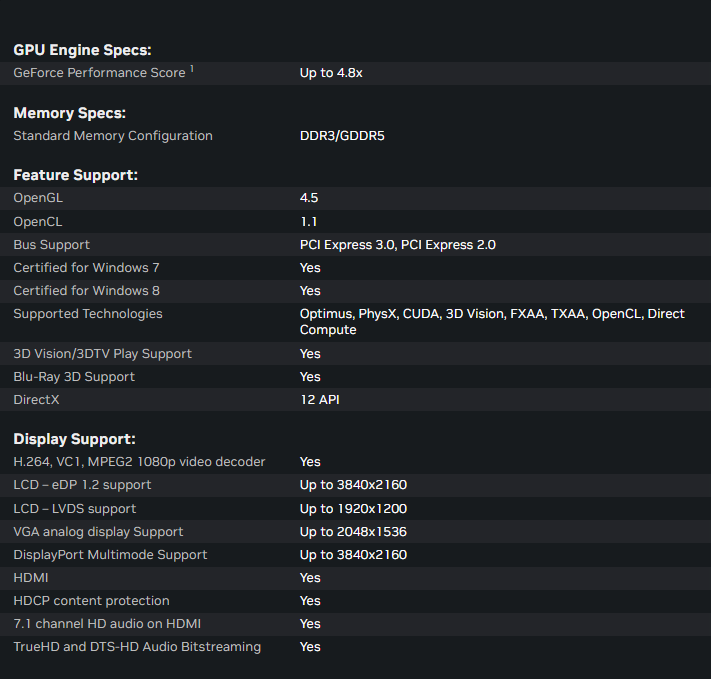Click the GPU Engine Specs heading
The height and width of the screenshot is (679, 711).
82,50
